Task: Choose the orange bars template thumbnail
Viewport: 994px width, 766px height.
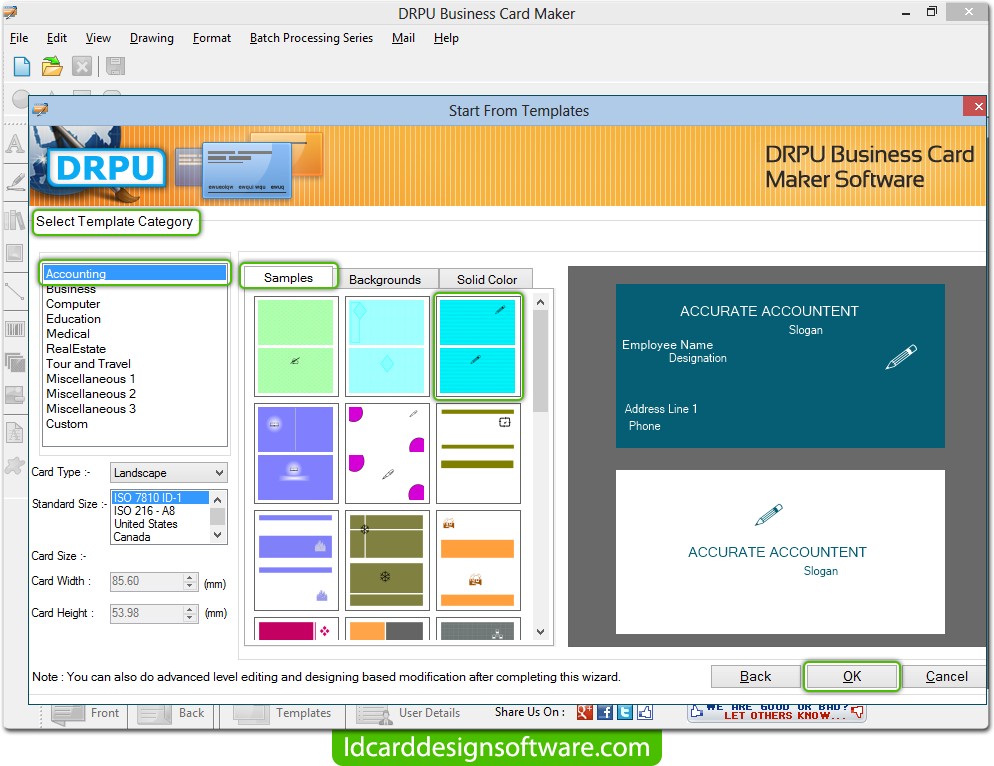Action: click(478, 560)
